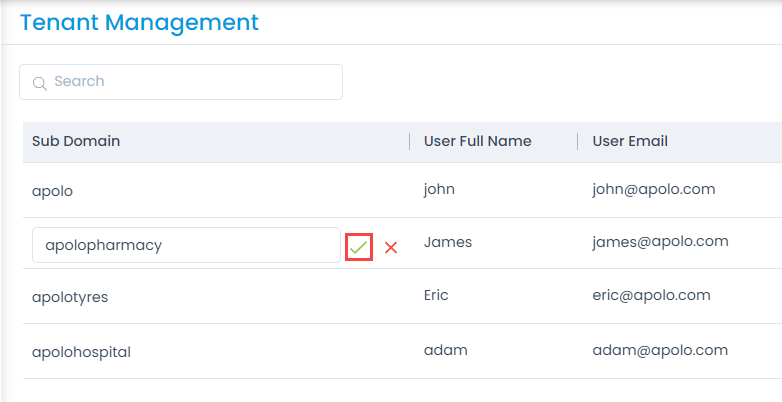Click user name john
Viewport: 782px width, 402px height.
coord(439,190)
